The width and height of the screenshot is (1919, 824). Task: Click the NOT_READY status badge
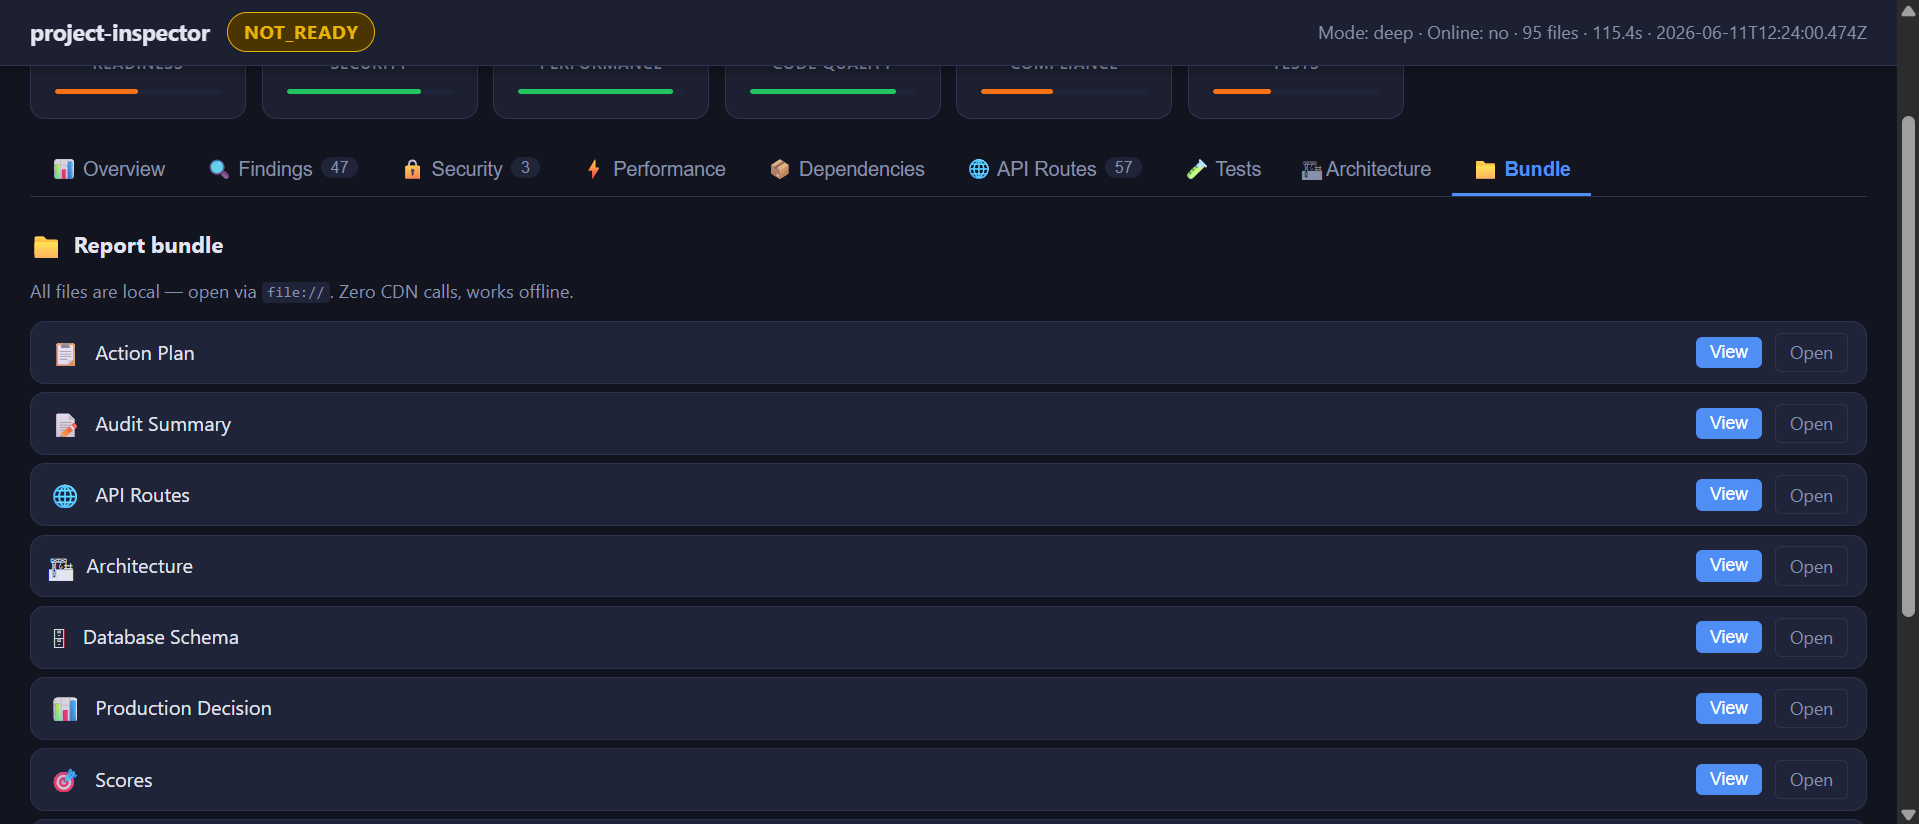(x=301, y=32)
